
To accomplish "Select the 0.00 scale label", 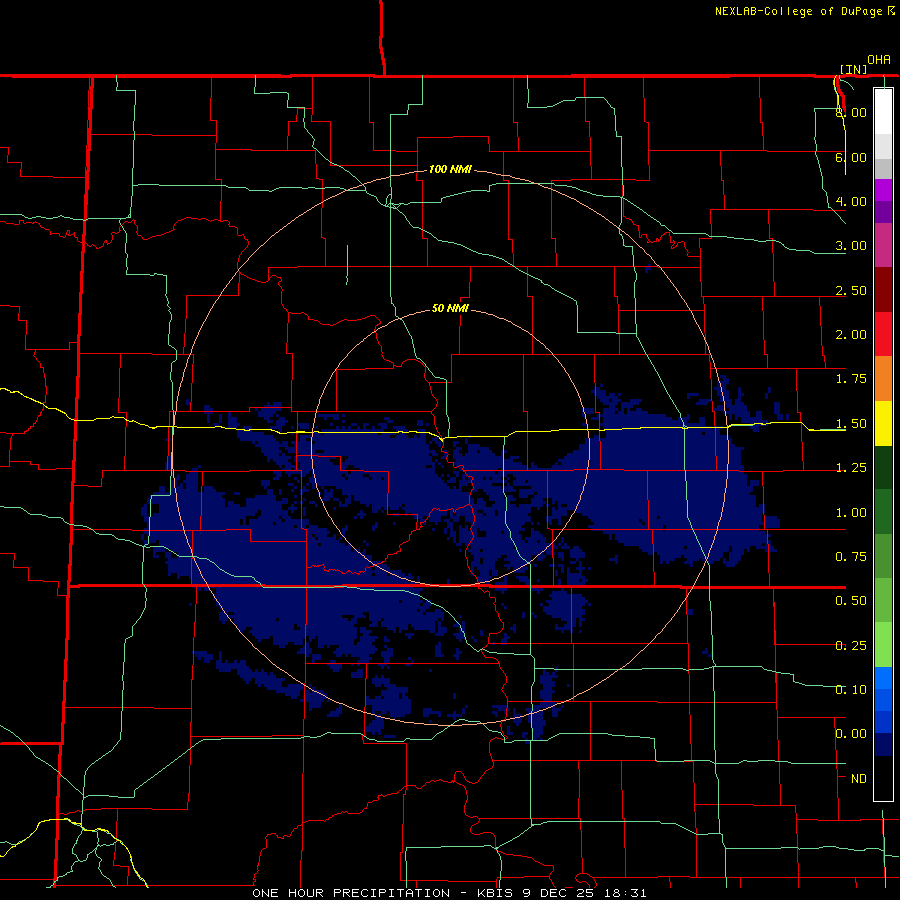I will pos(851,734).
